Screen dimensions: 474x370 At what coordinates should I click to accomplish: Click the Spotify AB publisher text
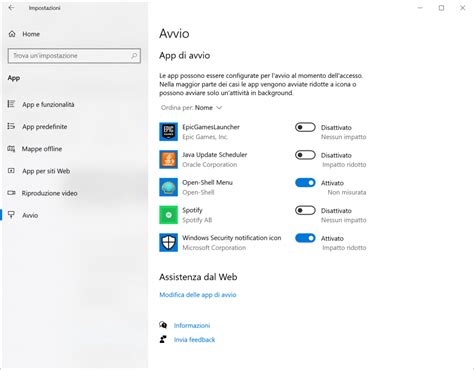(197, 220)
